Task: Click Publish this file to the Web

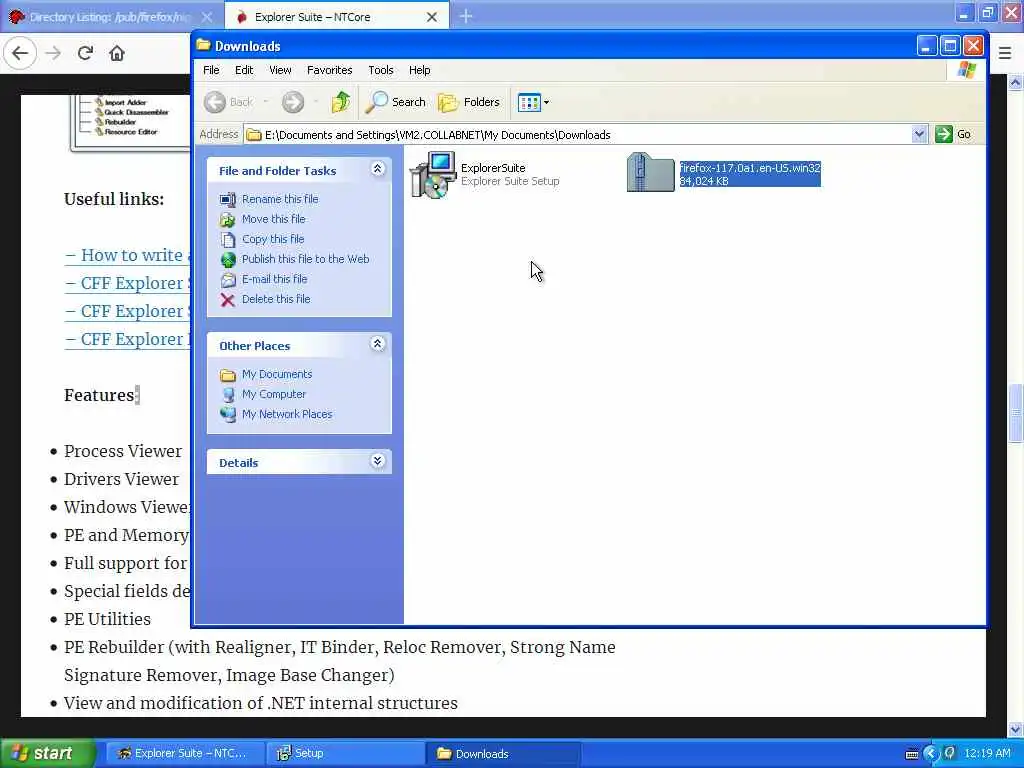Action: coord(306,259)
